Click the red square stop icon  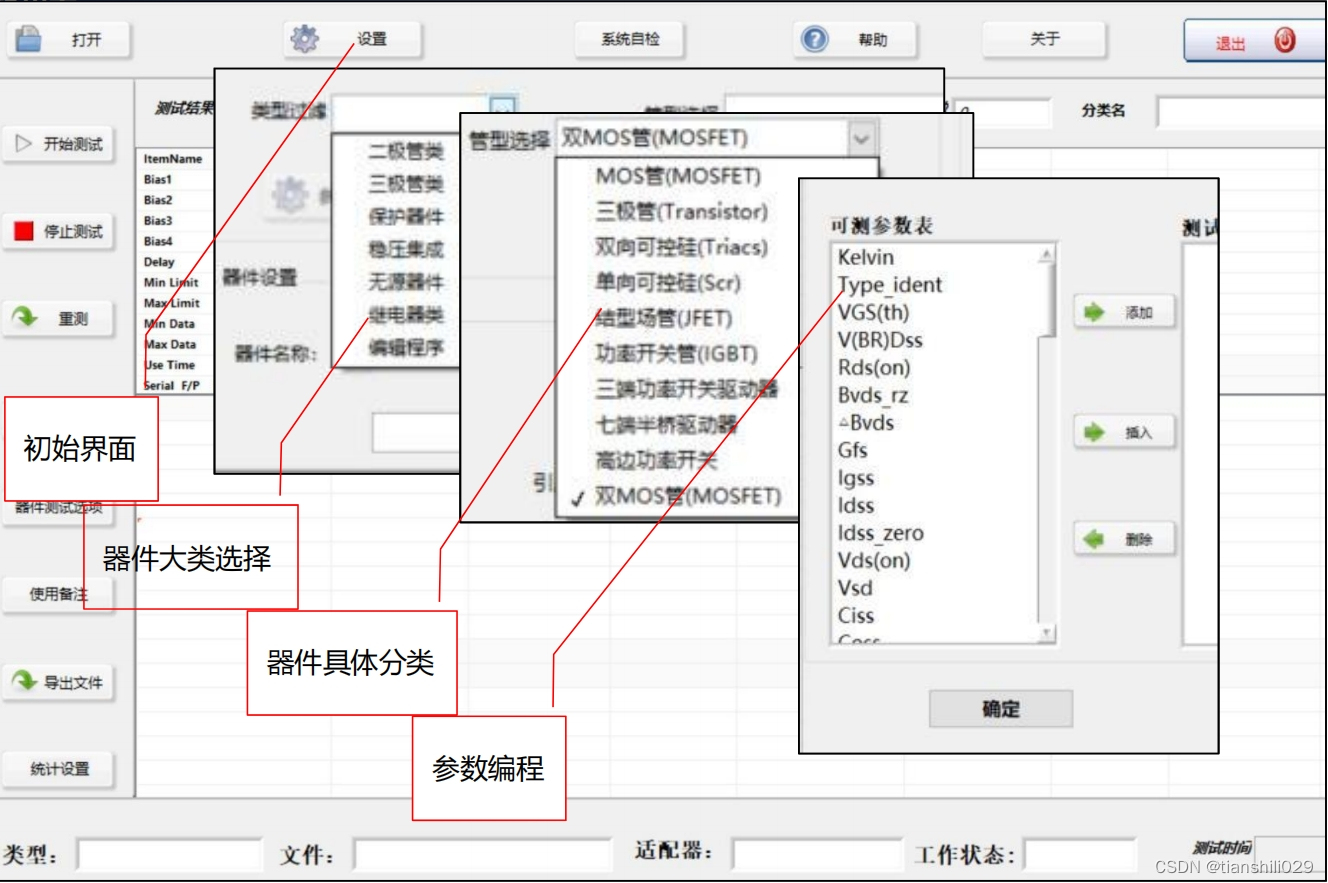click(x=24, y=231)
